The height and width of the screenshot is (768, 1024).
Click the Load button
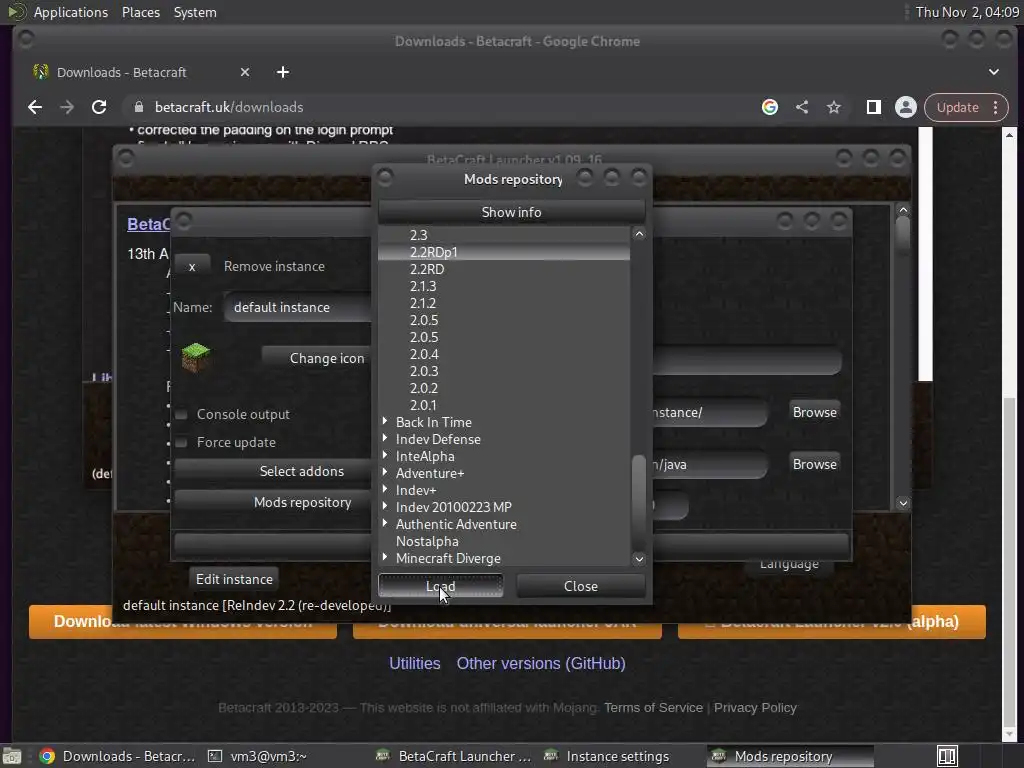(441, 586)
